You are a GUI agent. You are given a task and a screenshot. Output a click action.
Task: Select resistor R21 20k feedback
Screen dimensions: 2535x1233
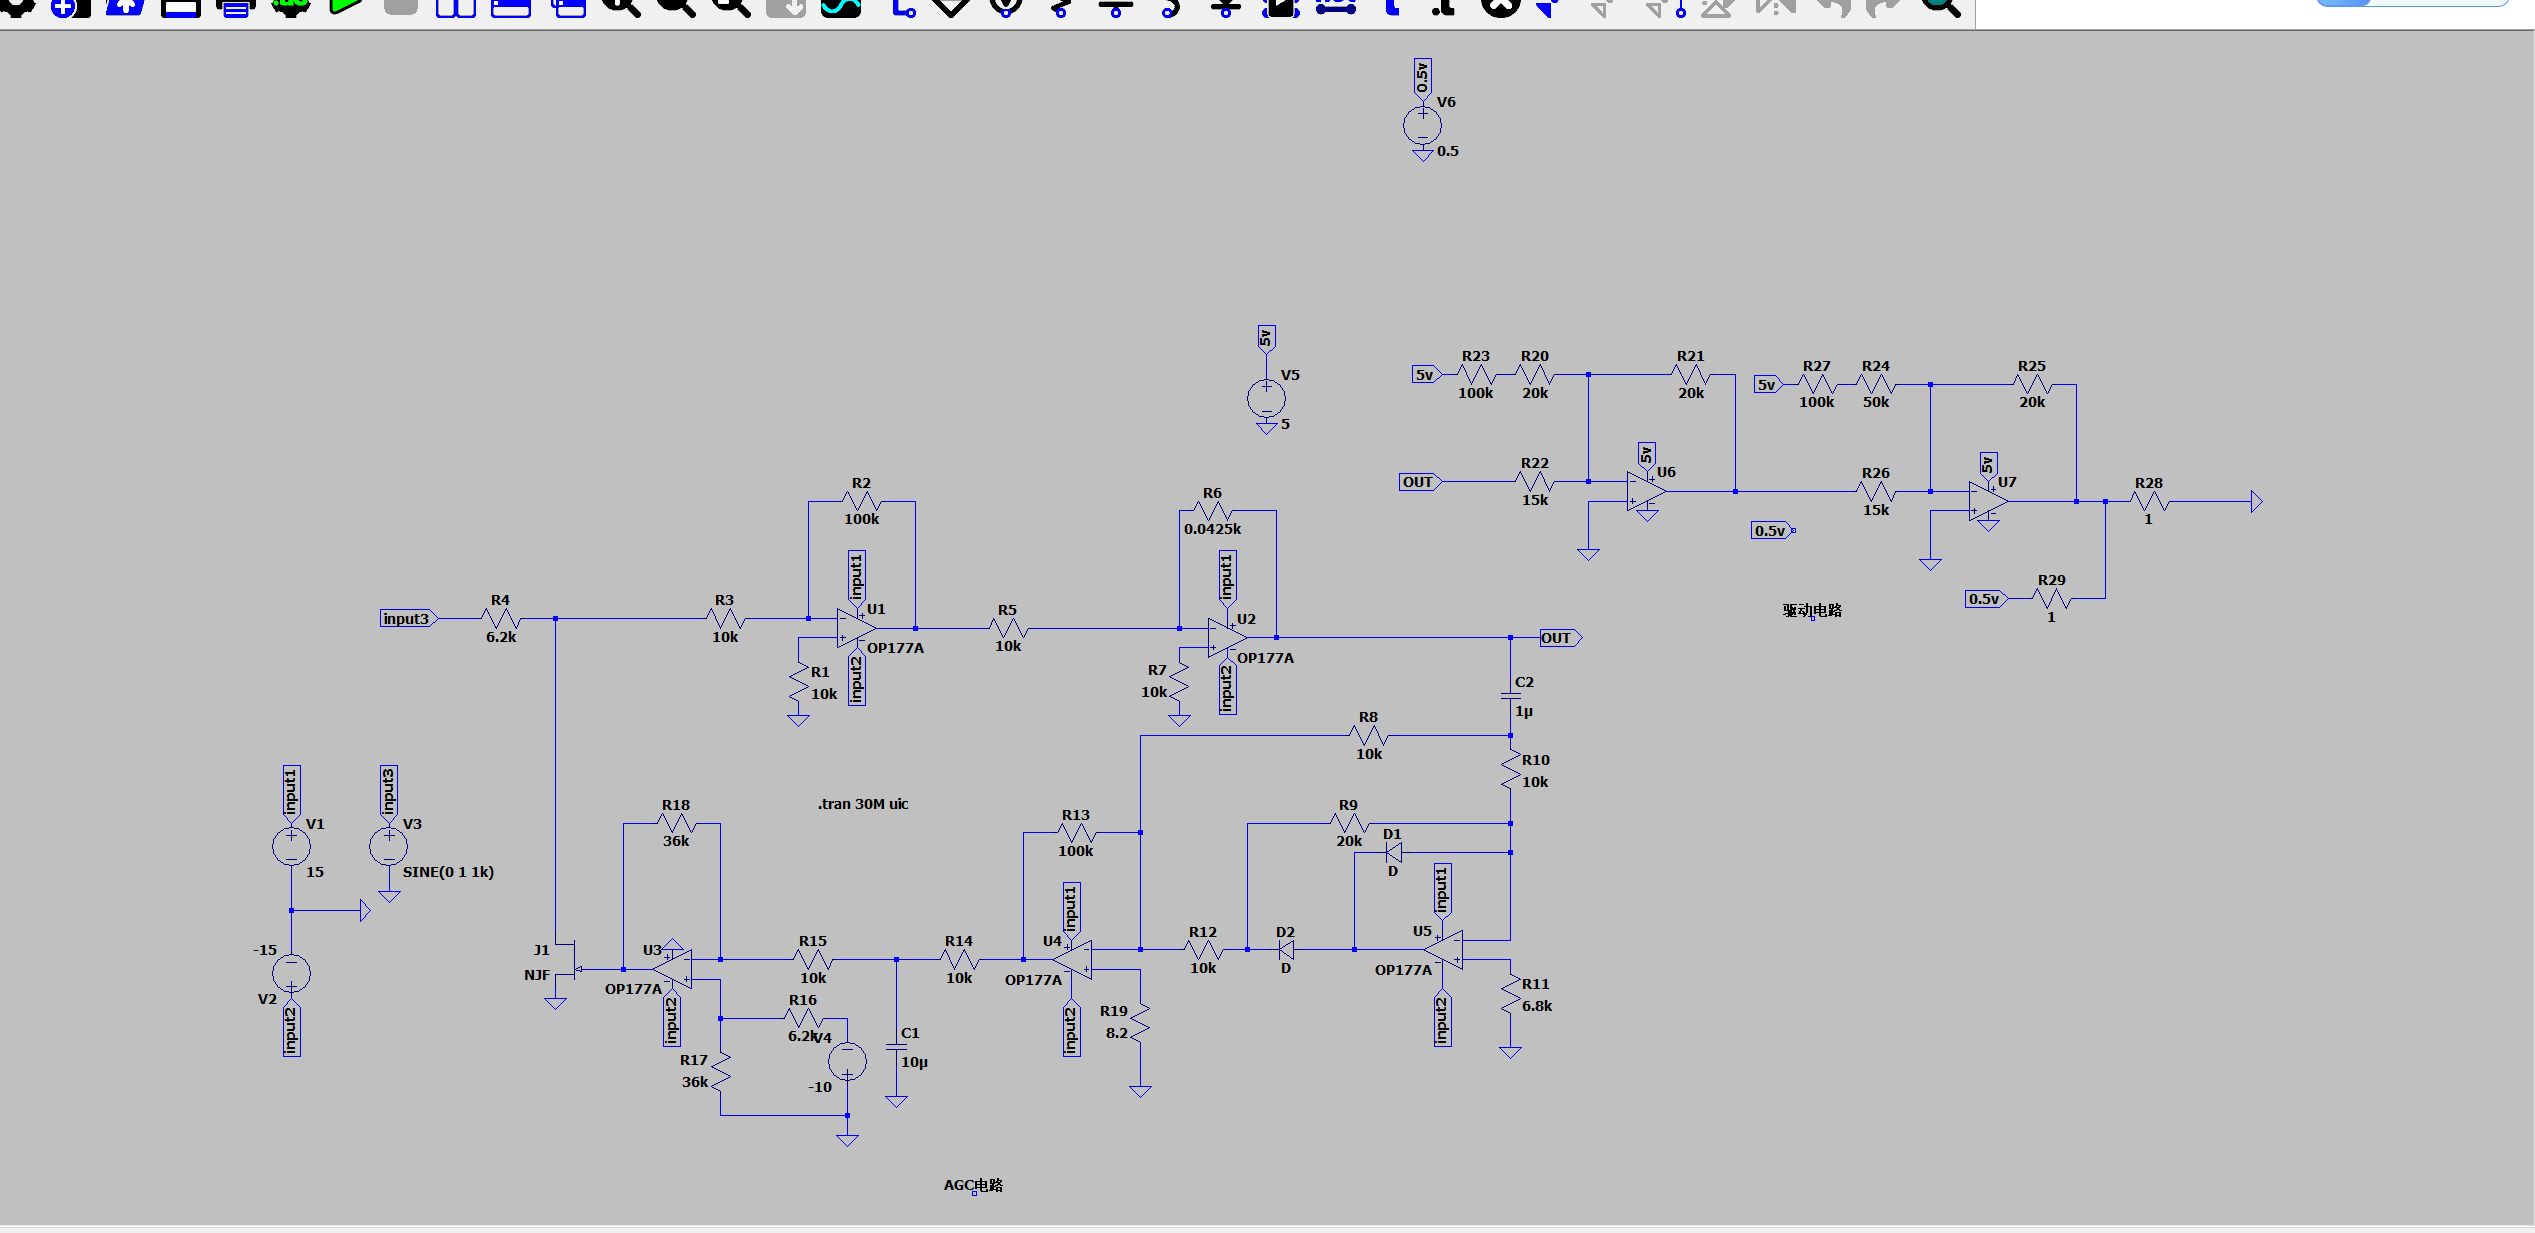(1690, 375)
